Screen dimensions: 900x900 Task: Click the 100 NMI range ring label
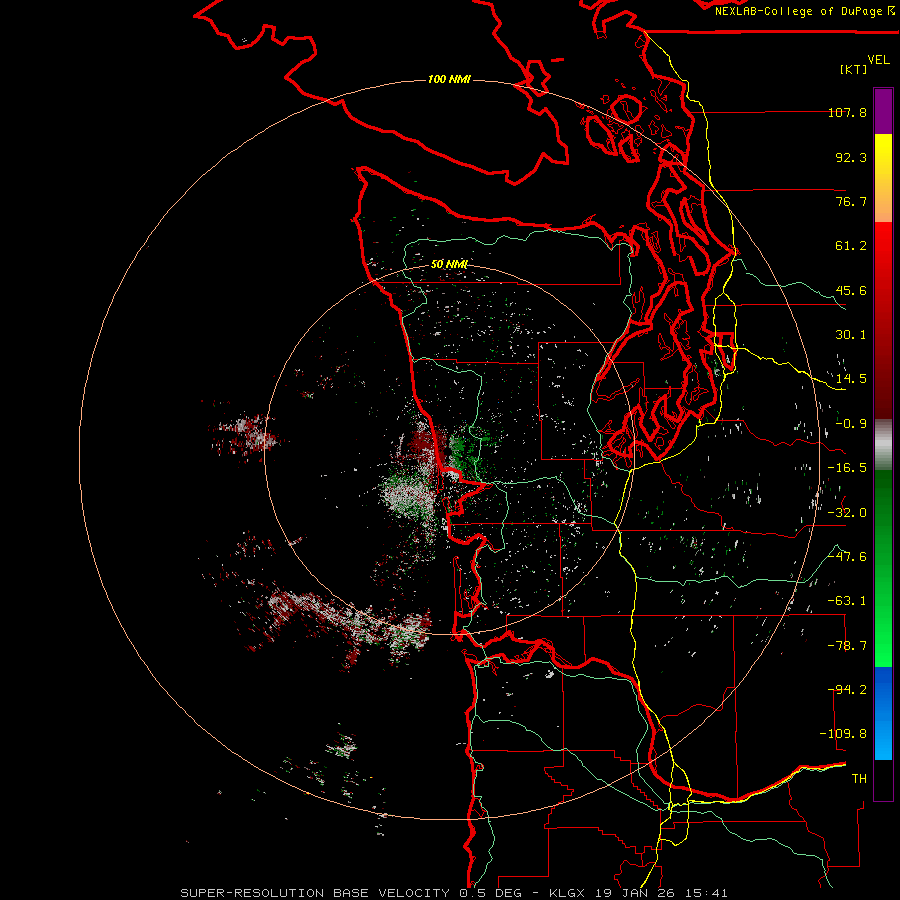(x=449, y=79)
